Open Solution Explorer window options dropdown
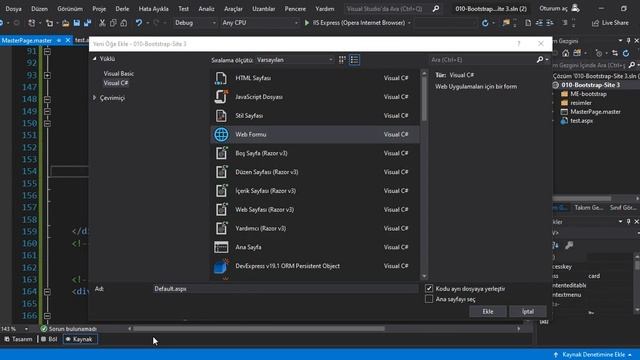Viewport: 640px width, 360px height. [620, 41]
